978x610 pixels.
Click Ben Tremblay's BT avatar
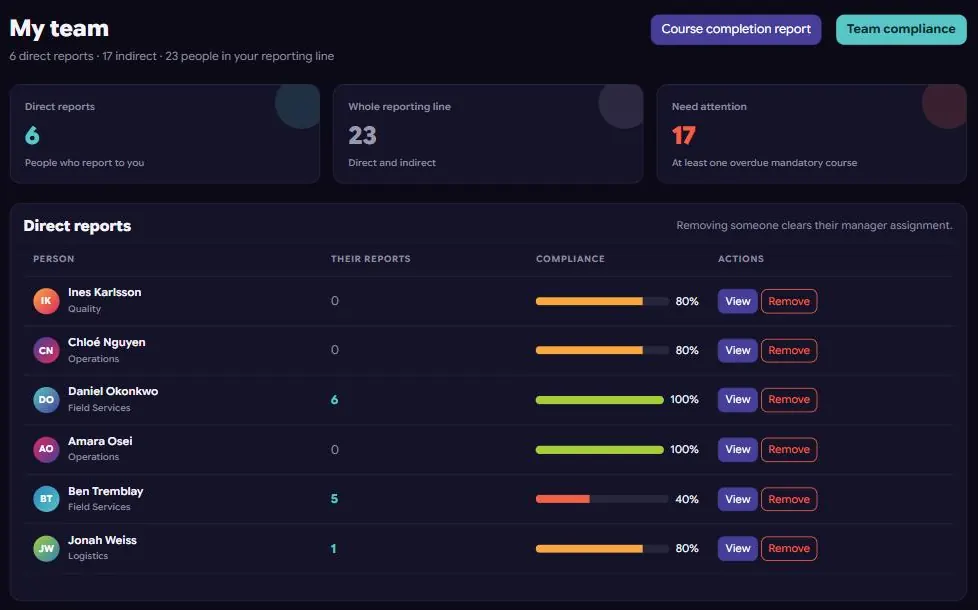(x=46, y=499)
